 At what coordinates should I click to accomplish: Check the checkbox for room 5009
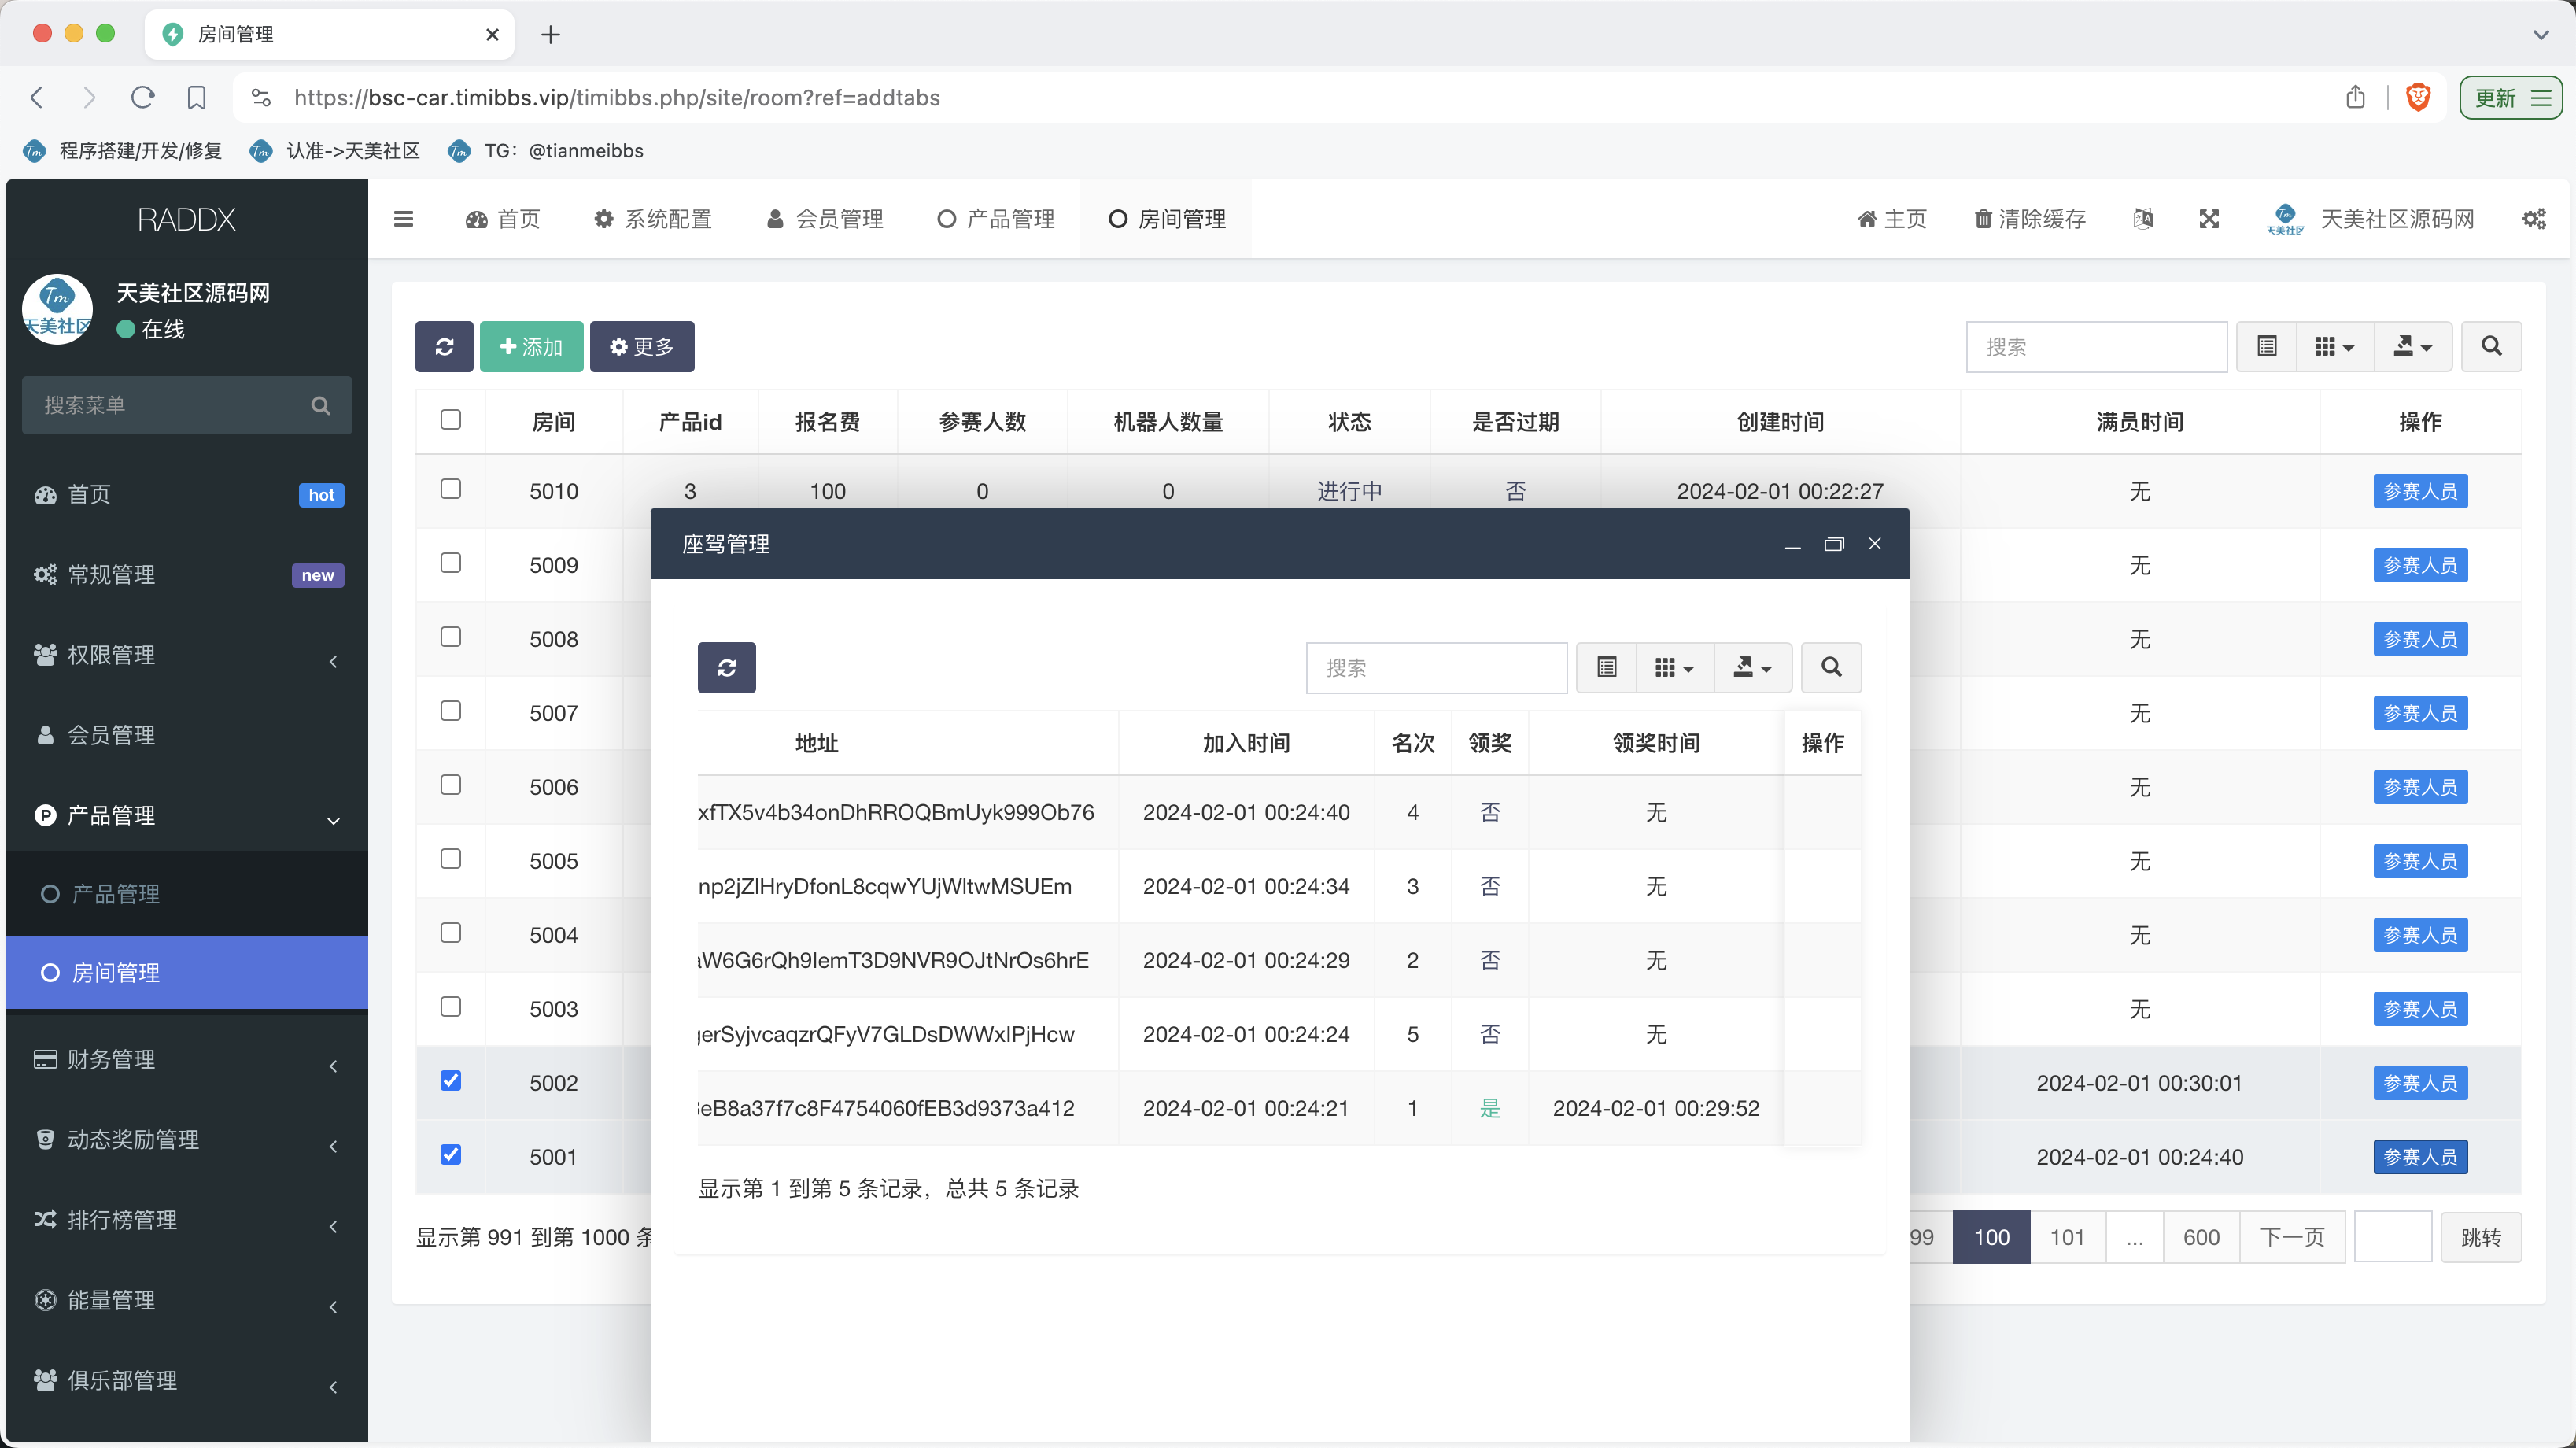(451, 563)
